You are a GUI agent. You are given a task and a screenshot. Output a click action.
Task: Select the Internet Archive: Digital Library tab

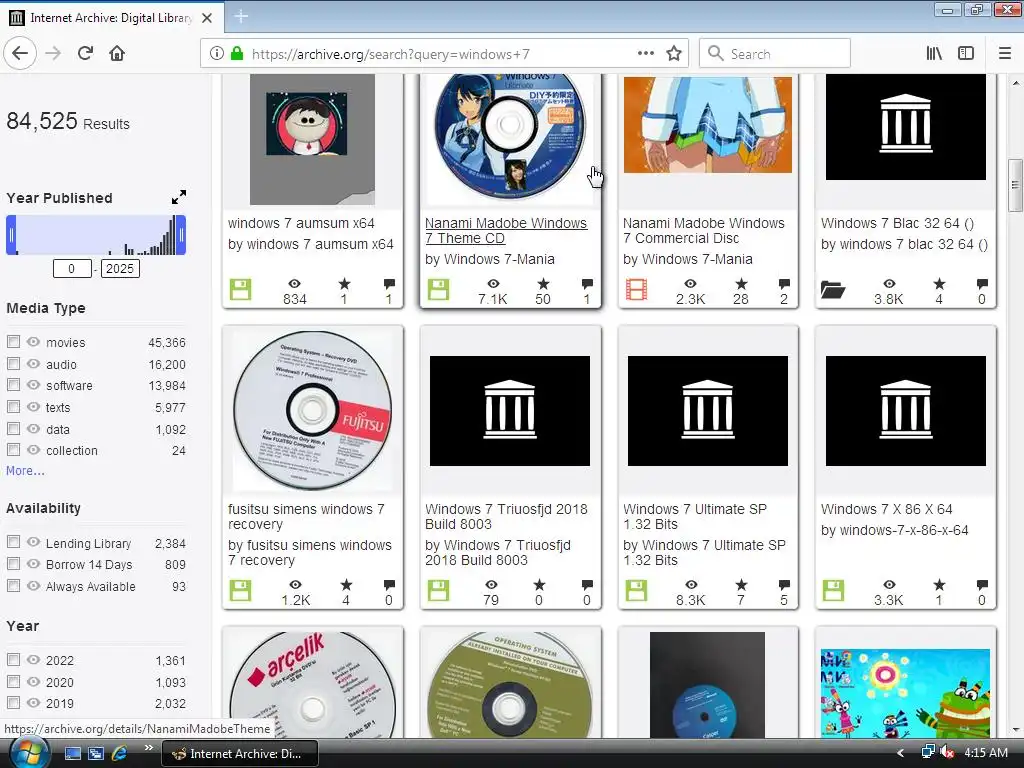(x=111, y=18)
